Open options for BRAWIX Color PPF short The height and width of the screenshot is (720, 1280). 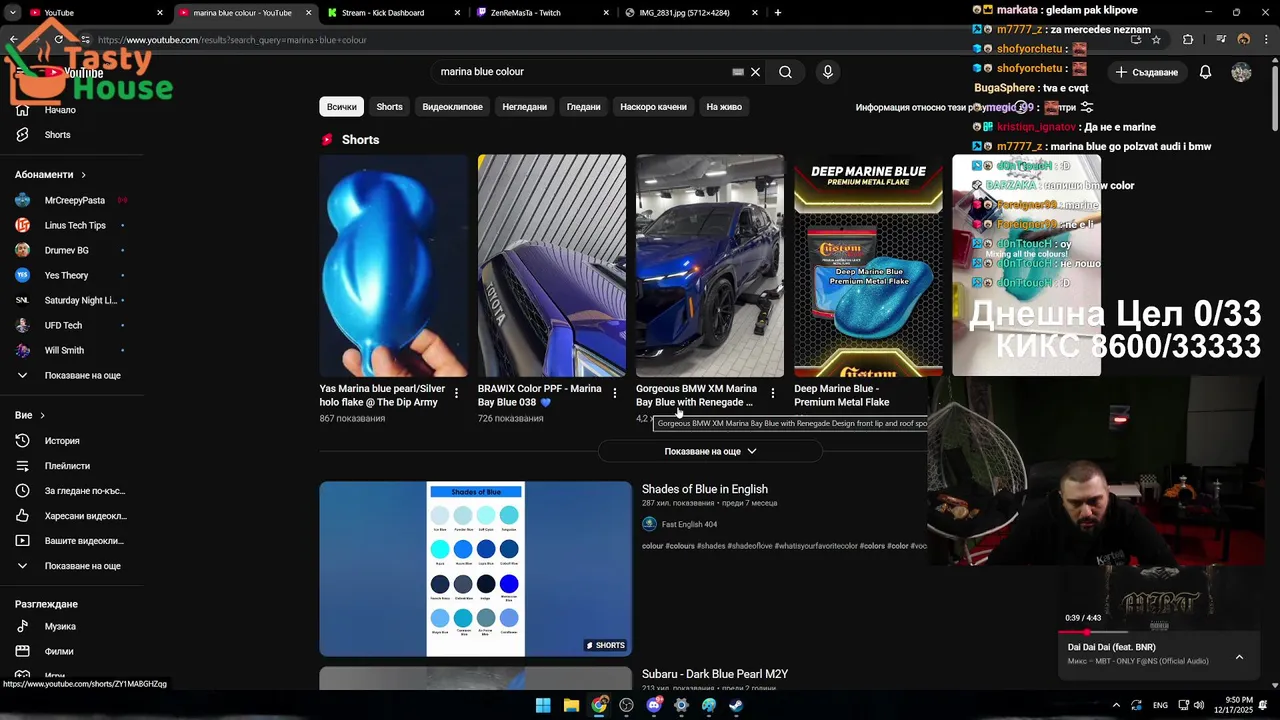[x=615, y=394]
